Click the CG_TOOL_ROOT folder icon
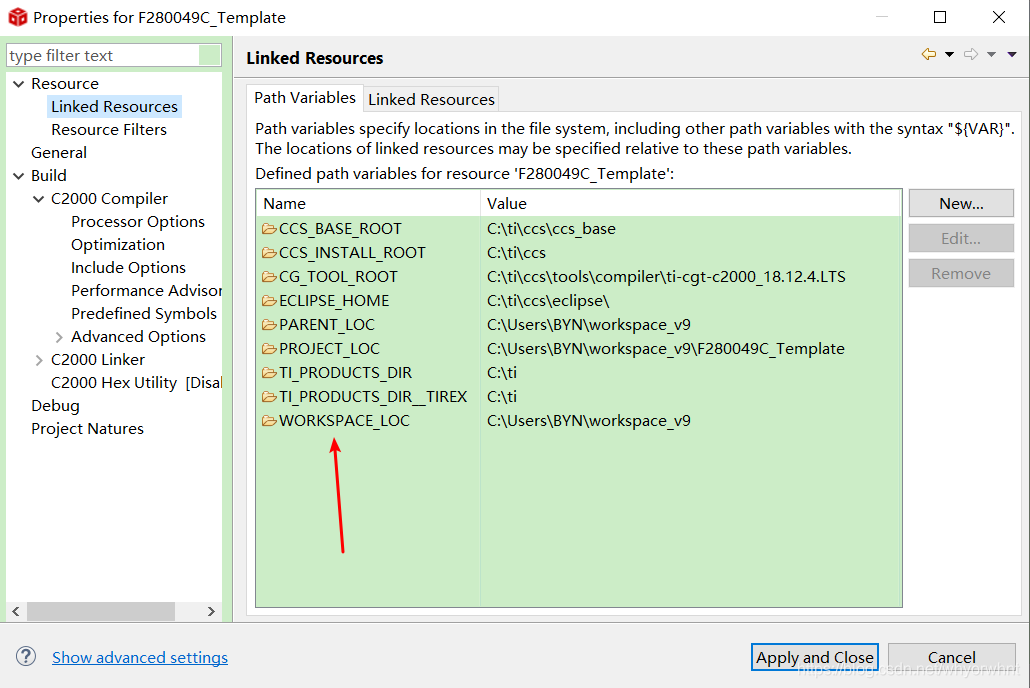 point(269,277)
